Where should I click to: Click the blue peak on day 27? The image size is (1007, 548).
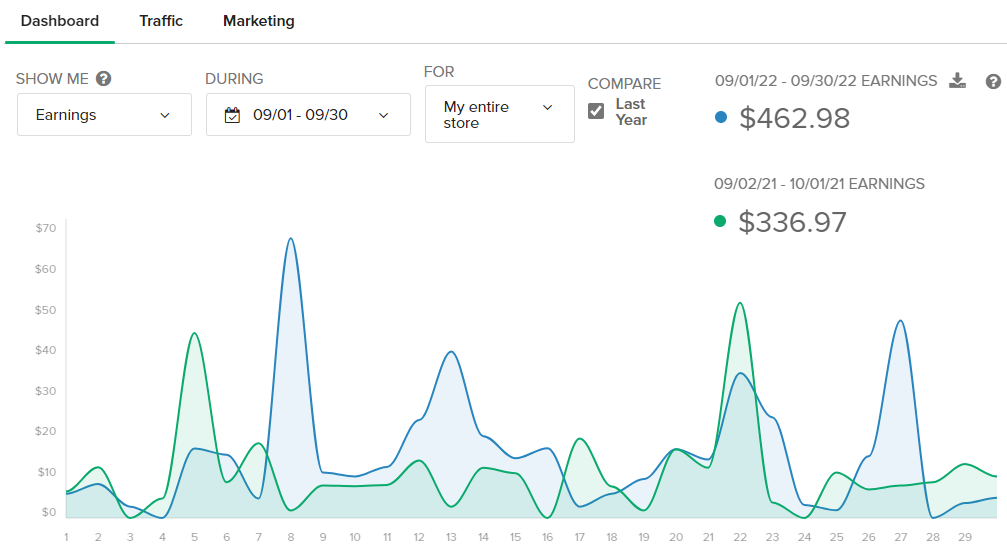point(901,321)
